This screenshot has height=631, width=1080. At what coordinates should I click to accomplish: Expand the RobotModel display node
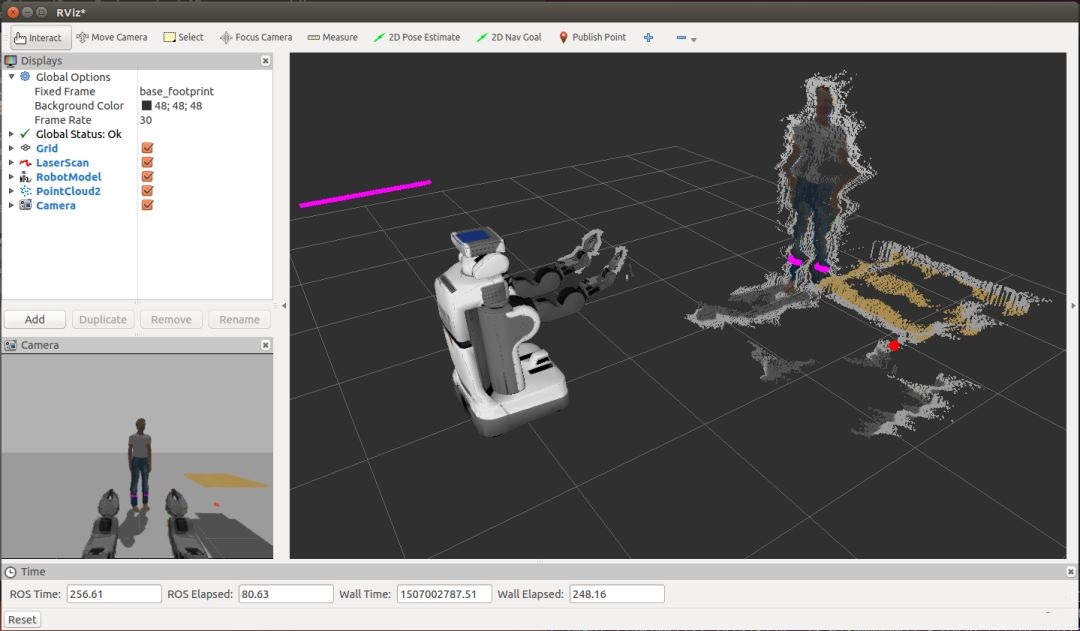(11, 177)
